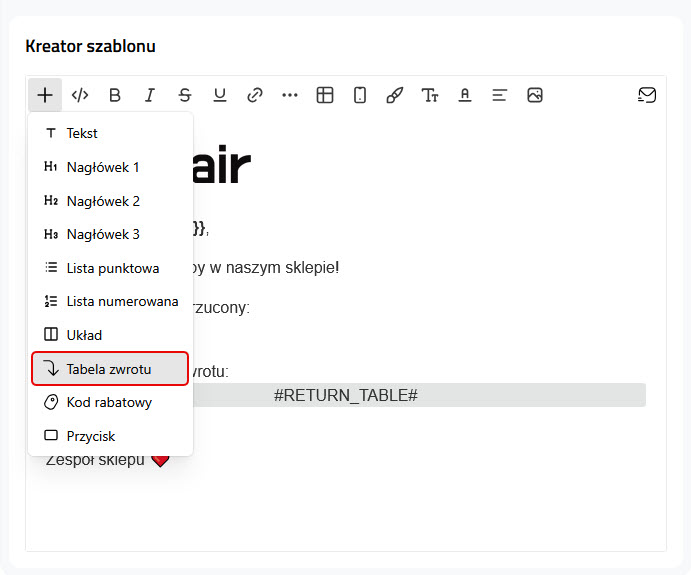Viewport: 691px width, 575px height.
Task: Click the plus add-block button
Action: 45,95
